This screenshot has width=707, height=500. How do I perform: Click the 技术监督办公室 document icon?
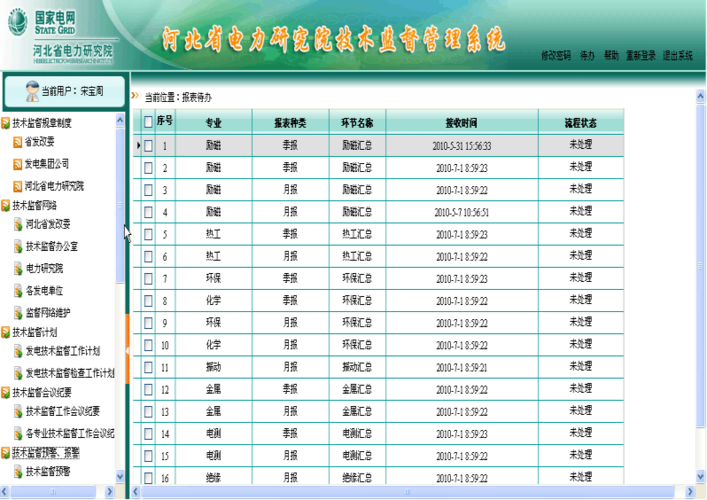tap(18, 246)
